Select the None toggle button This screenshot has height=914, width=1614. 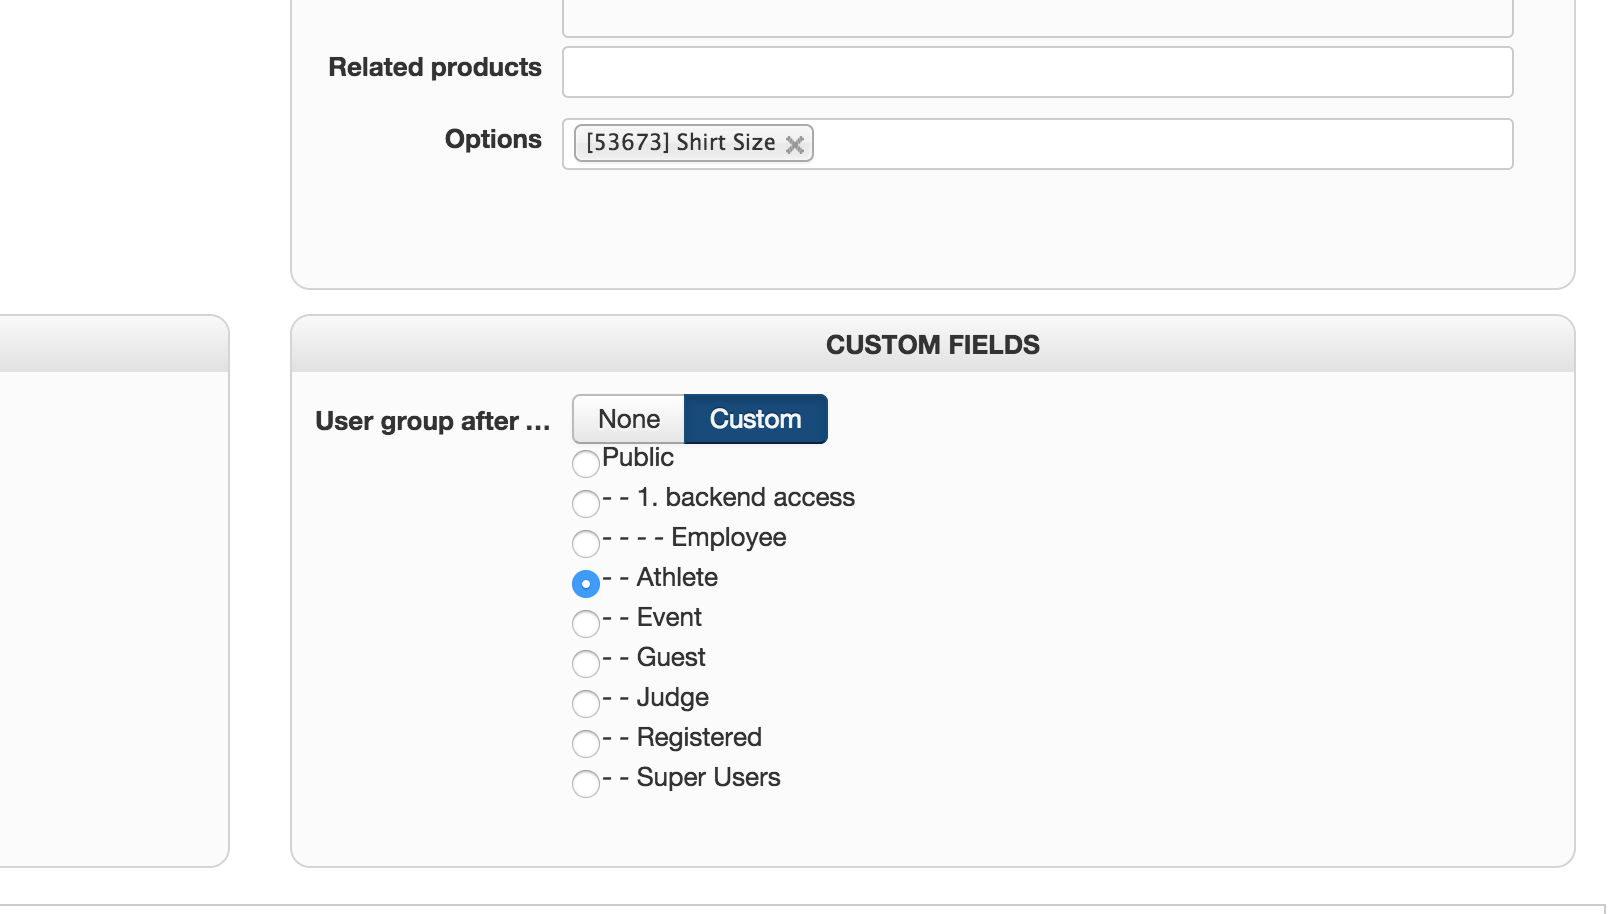pyautogui.click(x=629, y=419)
